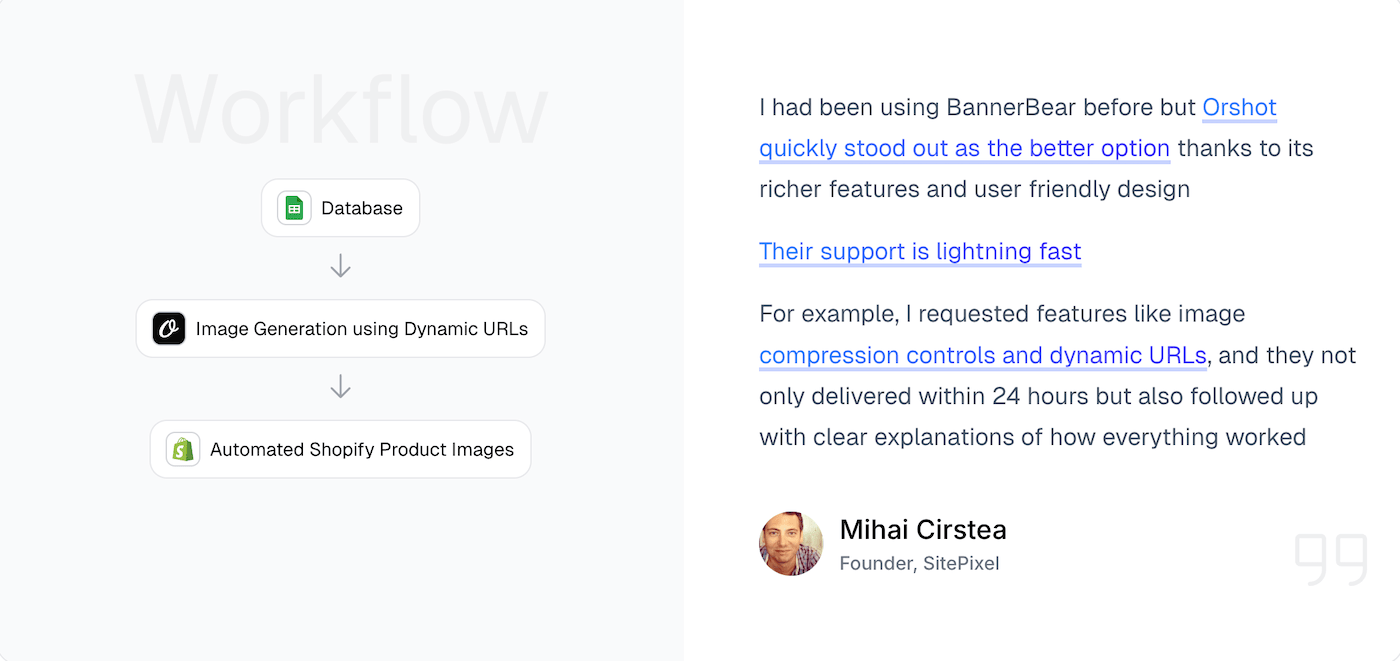1400x661 pixels.
Task: Click the black Orshot logo icon
Action: pyautogui.click(x=169, y=329)
